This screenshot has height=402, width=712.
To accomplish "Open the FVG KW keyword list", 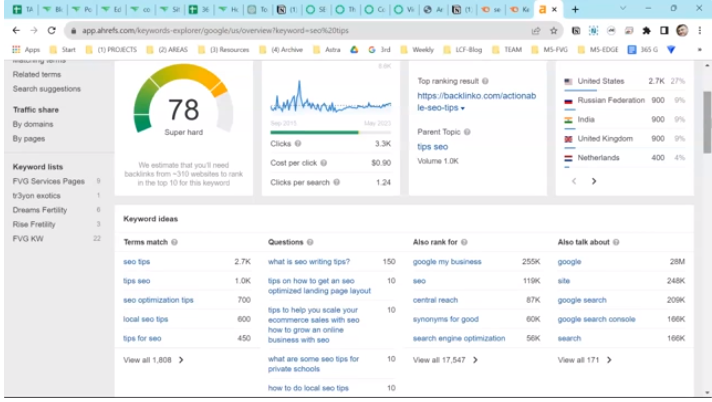I will pyautogui.click(x=28, y=238).
